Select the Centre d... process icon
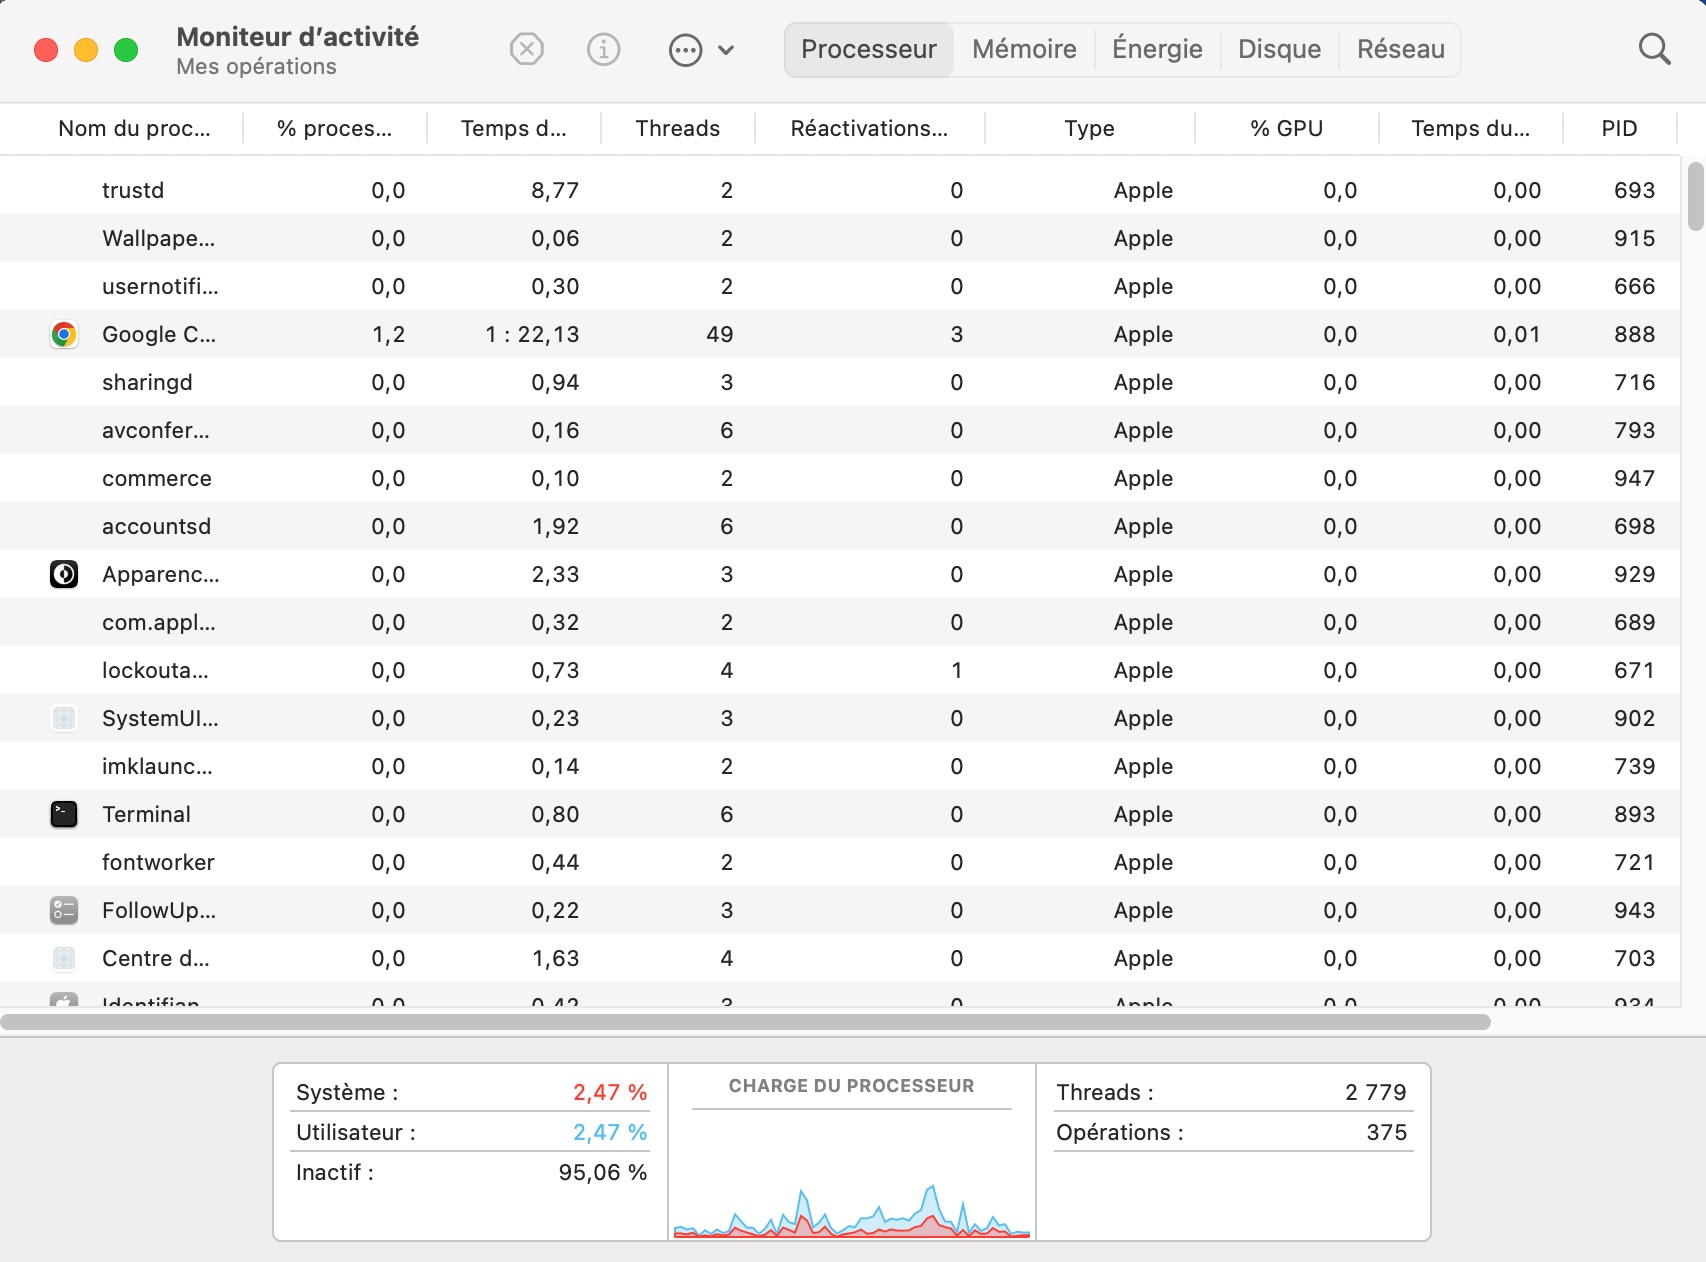 (64, 959)
